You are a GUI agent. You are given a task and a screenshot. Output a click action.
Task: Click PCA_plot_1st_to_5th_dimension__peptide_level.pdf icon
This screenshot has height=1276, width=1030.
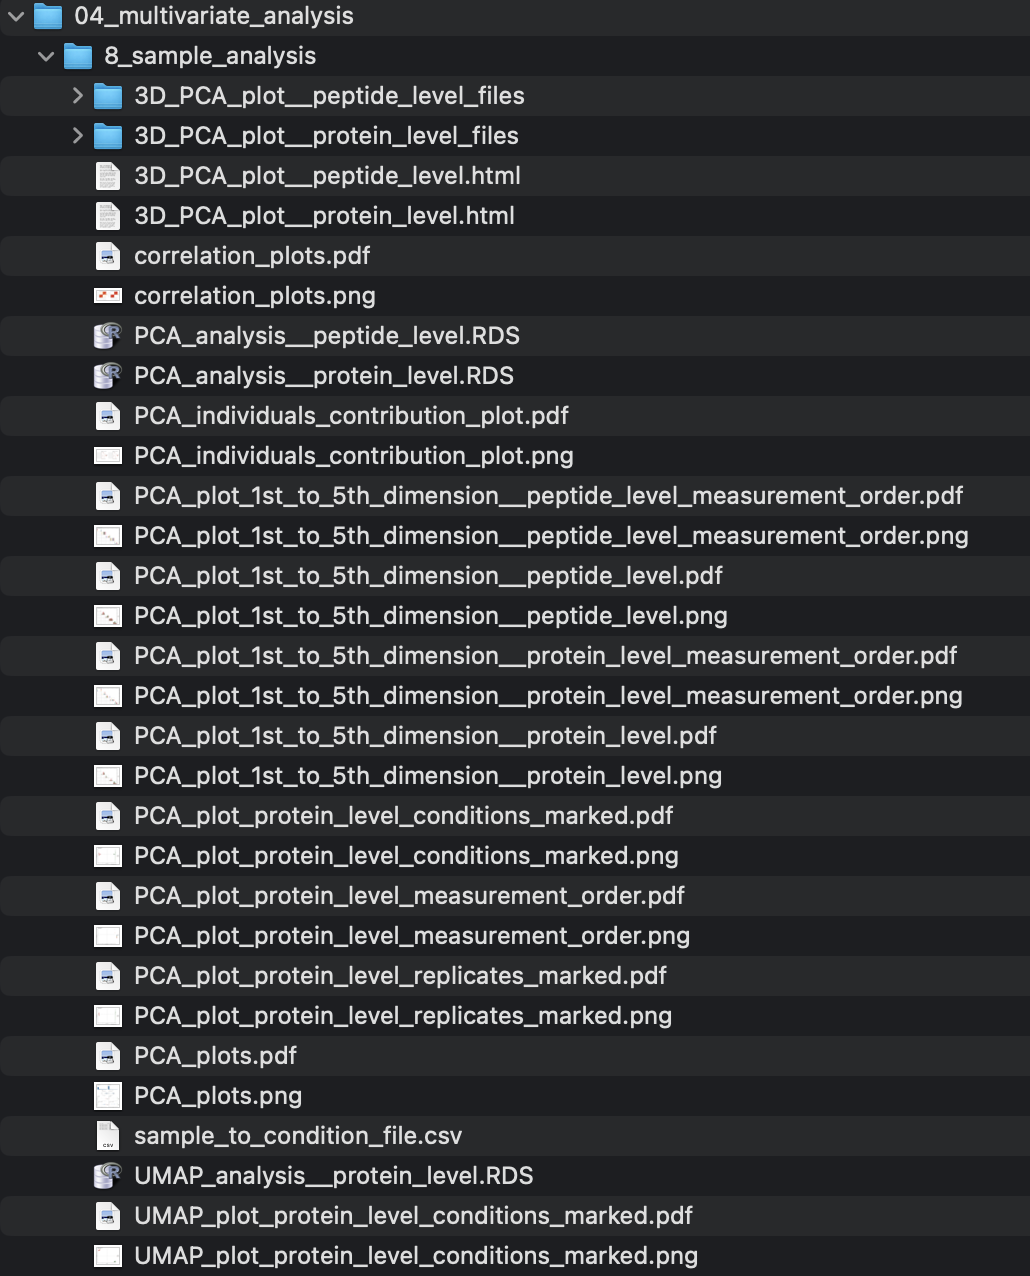click(108, 576)
